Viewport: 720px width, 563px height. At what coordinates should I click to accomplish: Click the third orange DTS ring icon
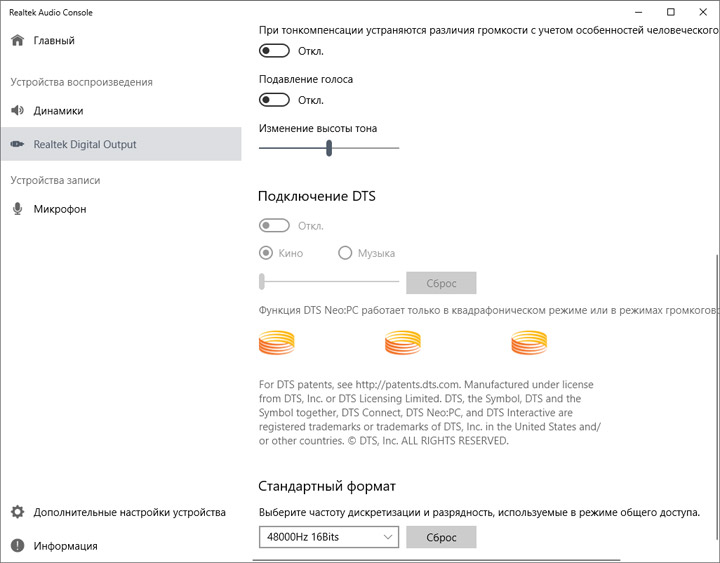[x=529, y=345]
